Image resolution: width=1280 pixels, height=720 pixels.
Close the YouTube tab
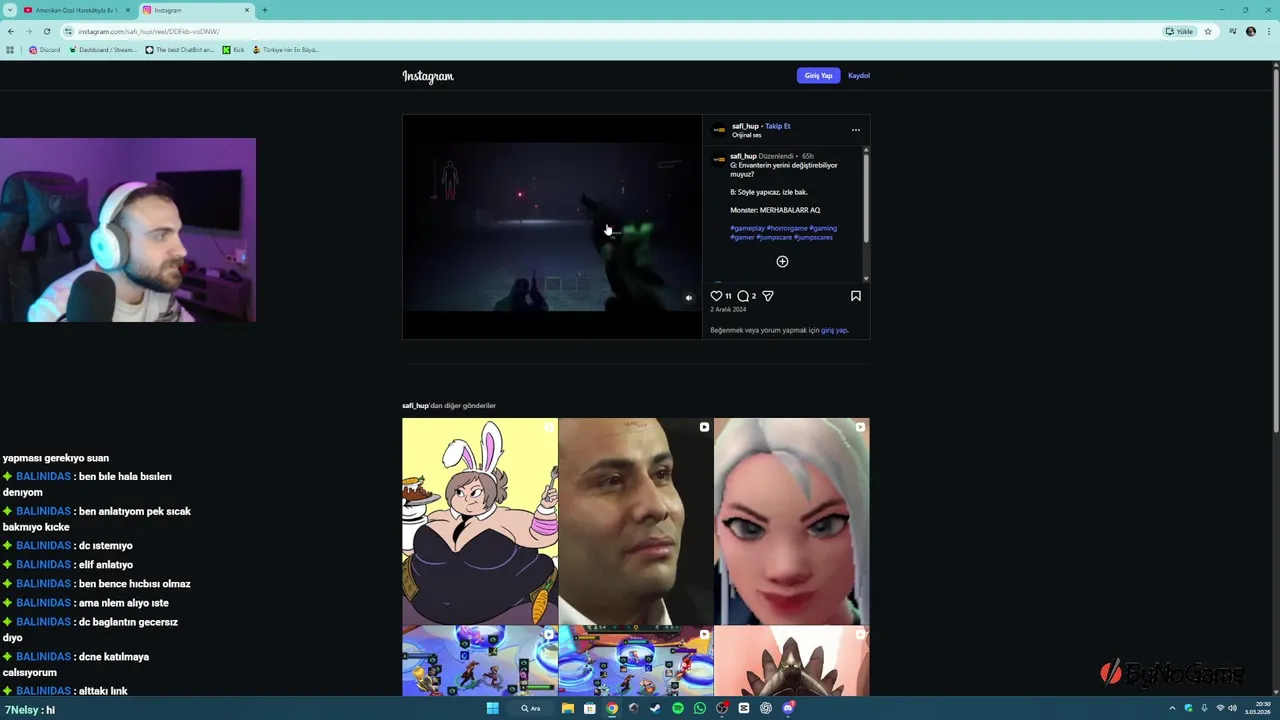click(x=127, y=10)
